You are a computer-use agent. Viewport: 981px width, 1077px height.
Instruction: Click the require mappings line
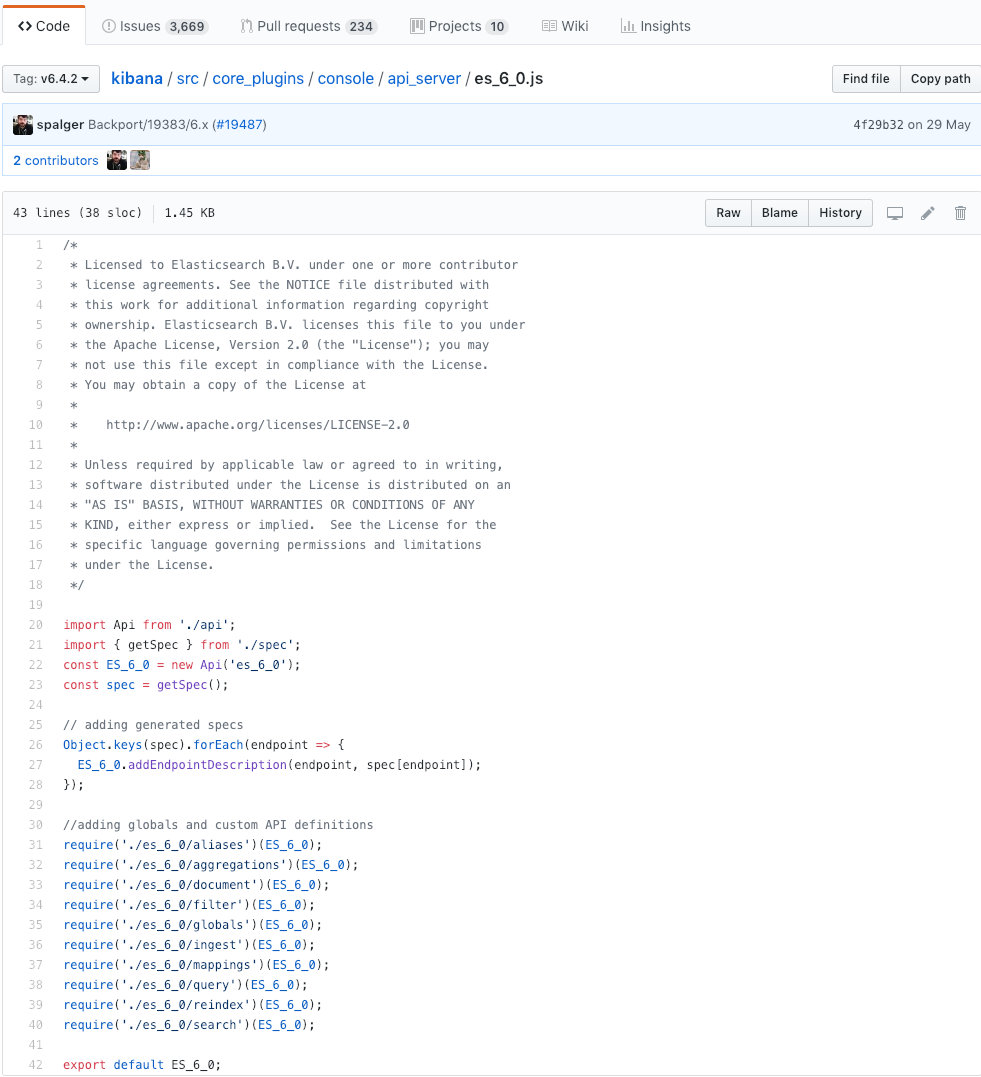tap(196, 965)
